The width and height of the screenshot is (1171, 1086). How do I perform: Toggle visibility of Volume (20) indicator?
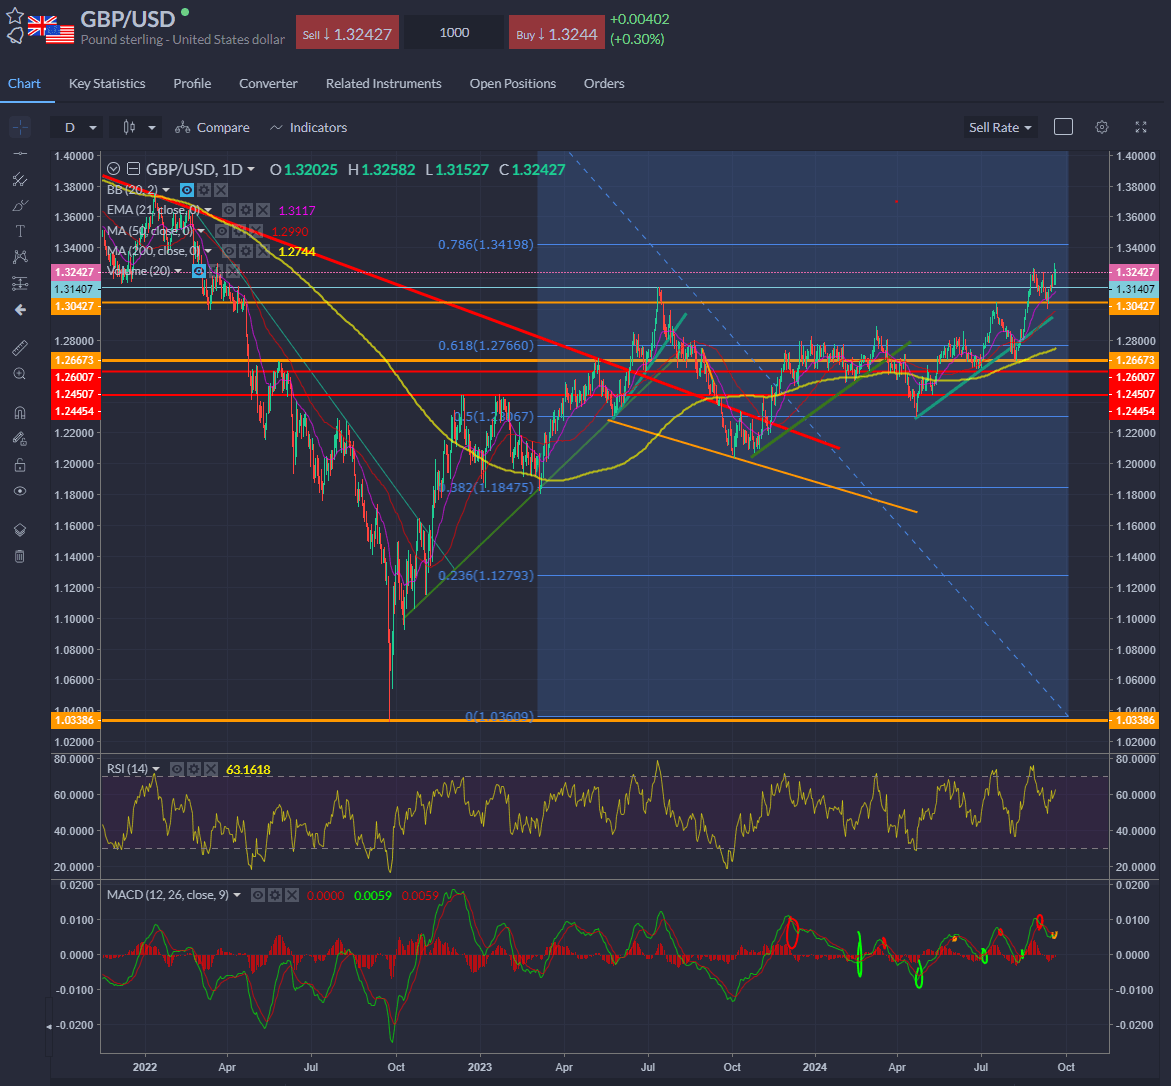click(199, 271)
